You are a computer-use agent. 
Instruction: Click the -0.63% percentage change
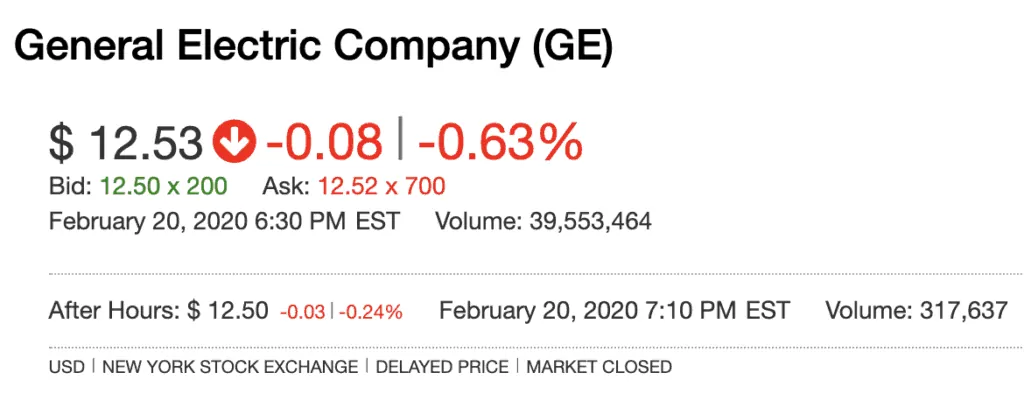click(x=500, y=142)
